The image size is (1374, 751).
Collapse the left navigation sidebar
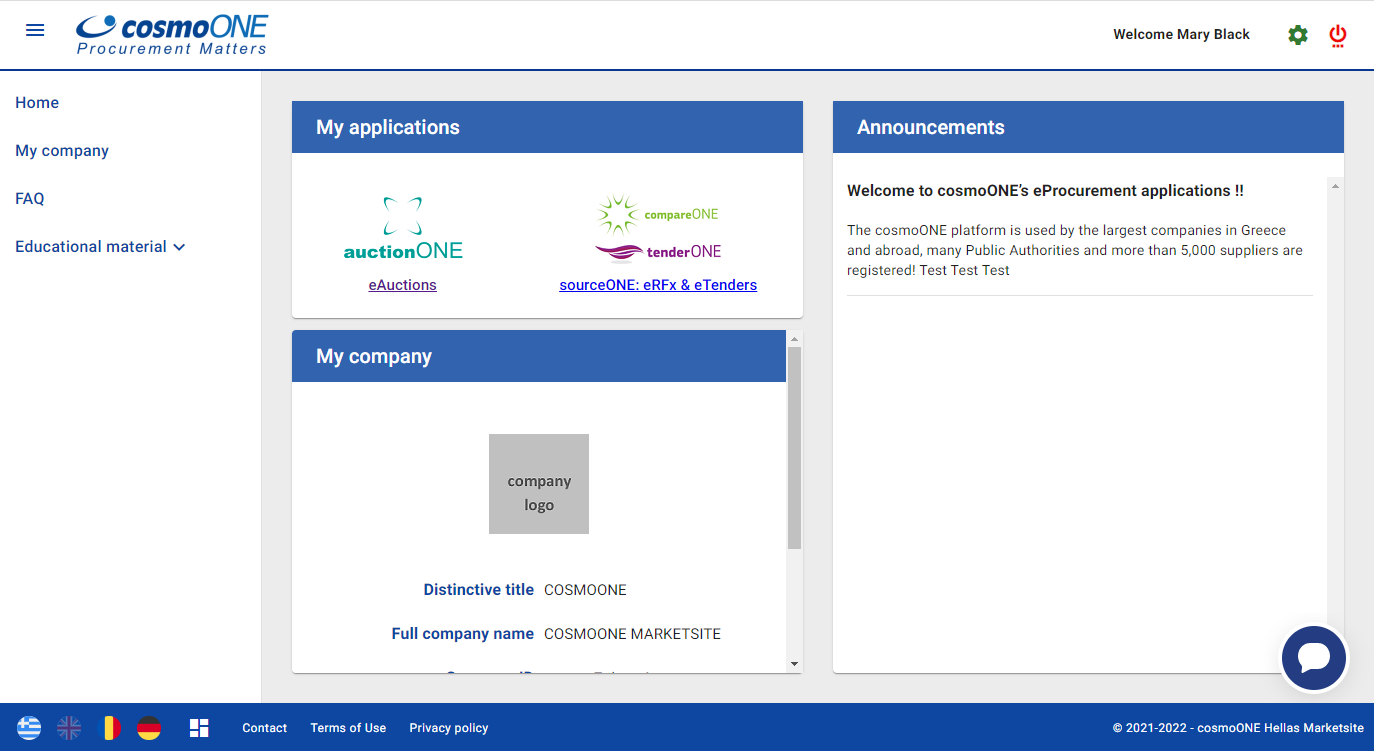point(35,30)
